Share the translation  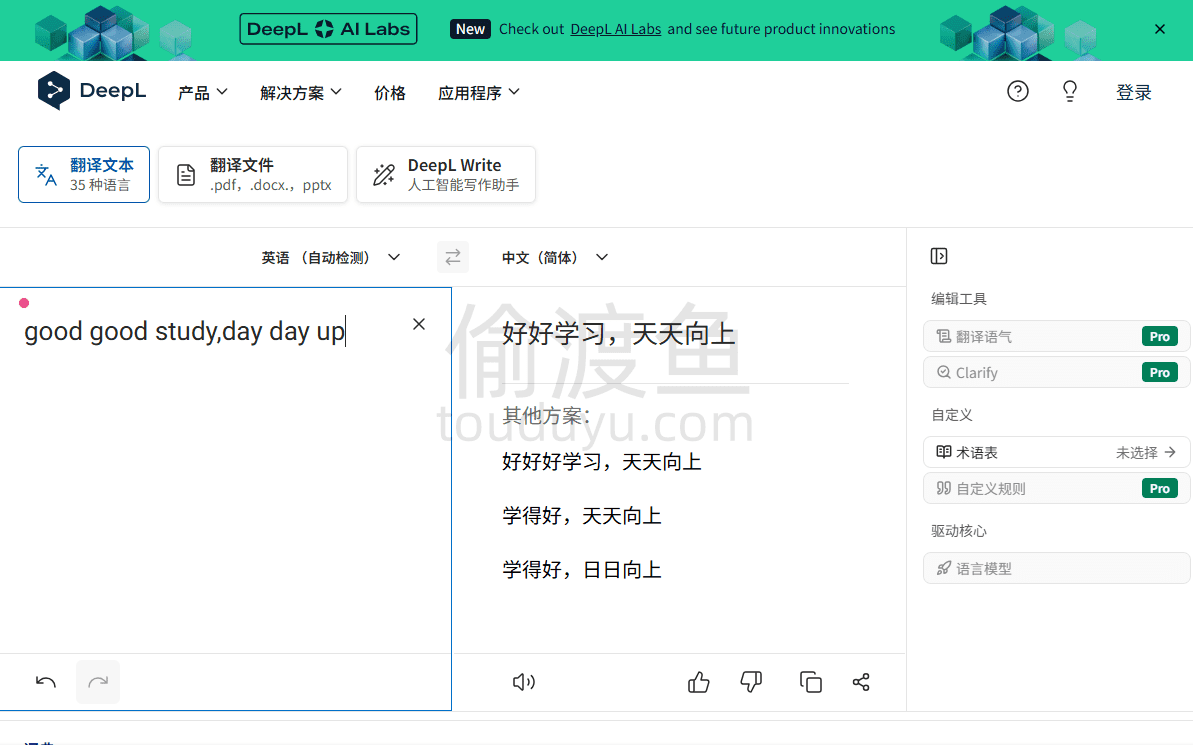coord(861,682)
